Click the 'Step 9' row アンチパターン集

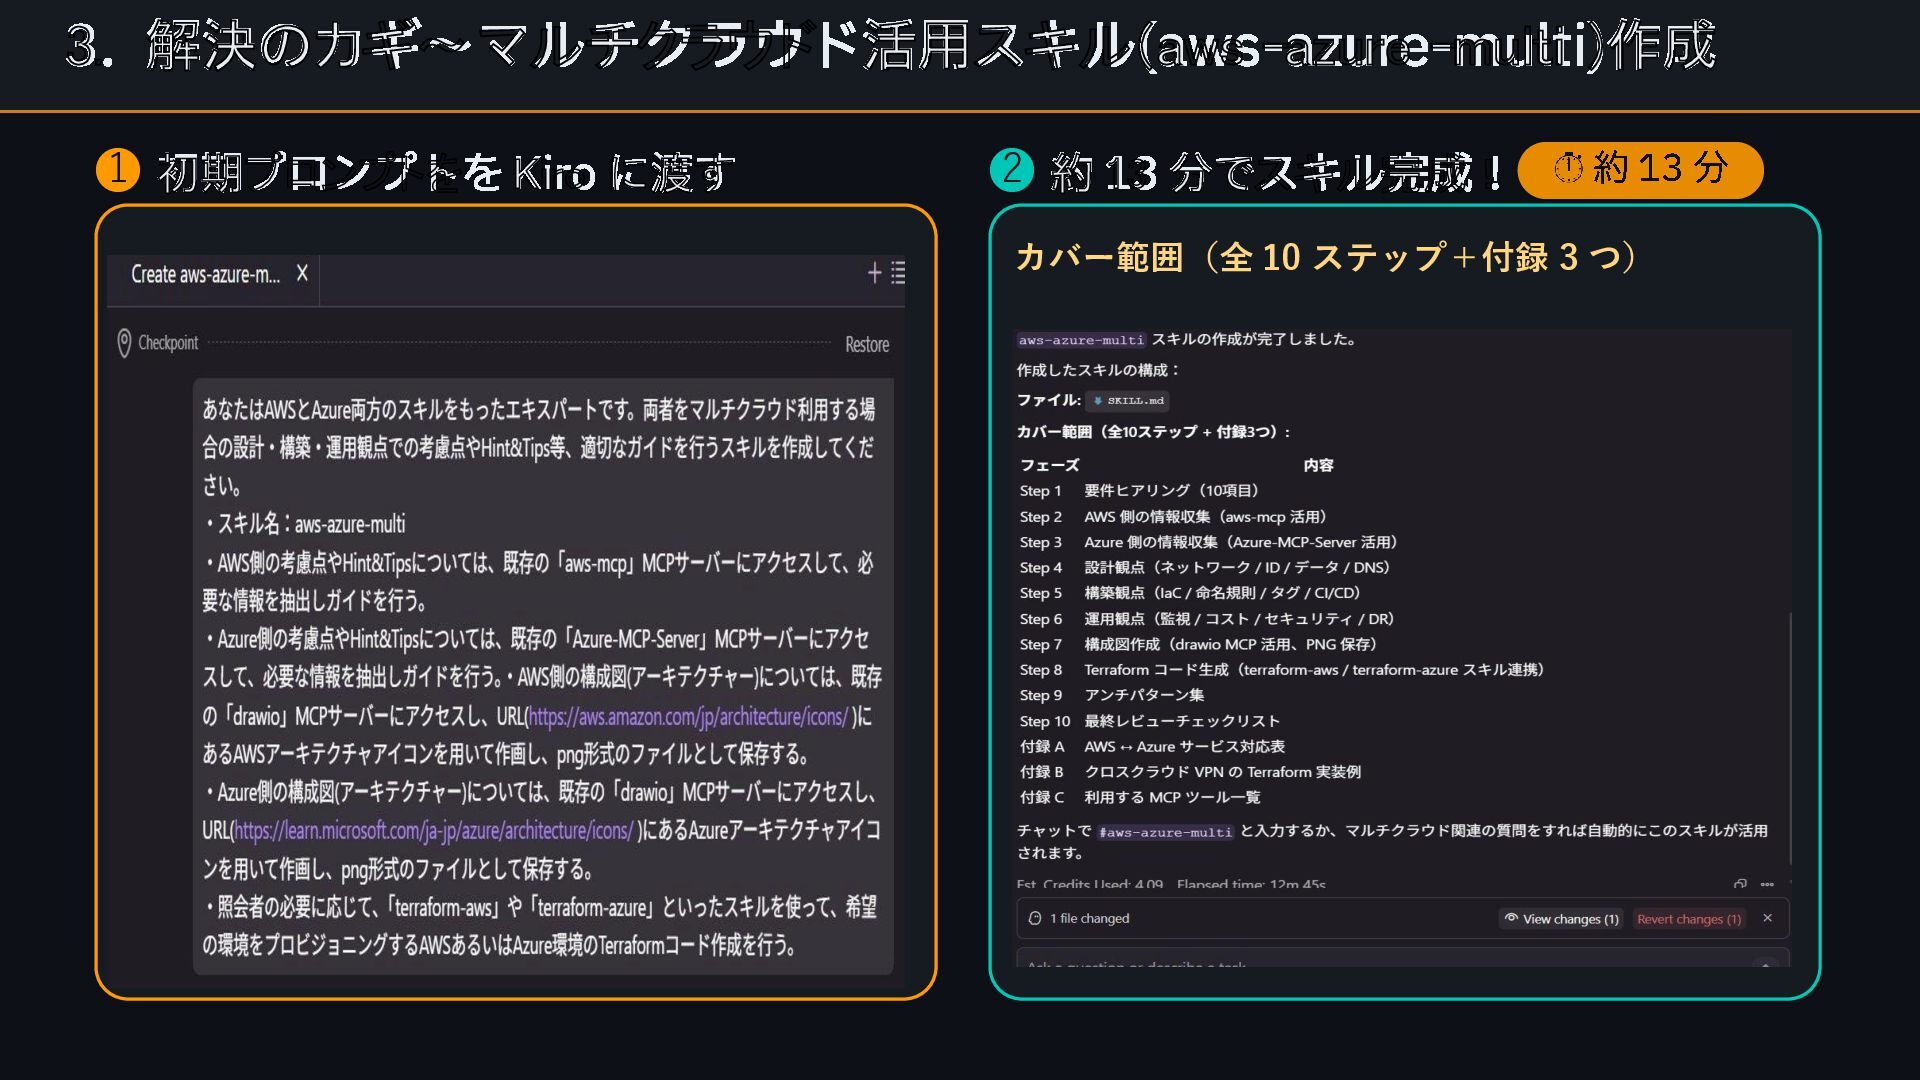1112,695
